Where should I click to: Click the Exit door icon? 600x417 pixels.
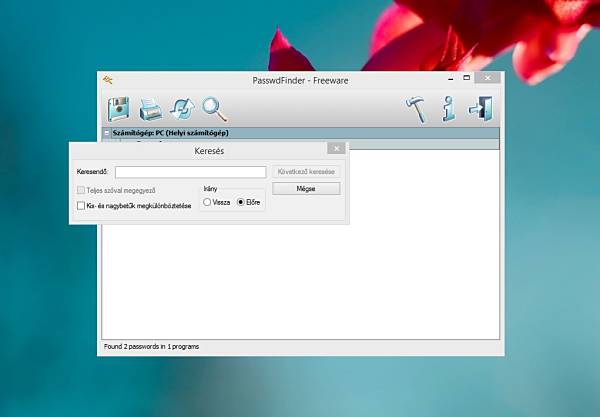coord(481,109)
